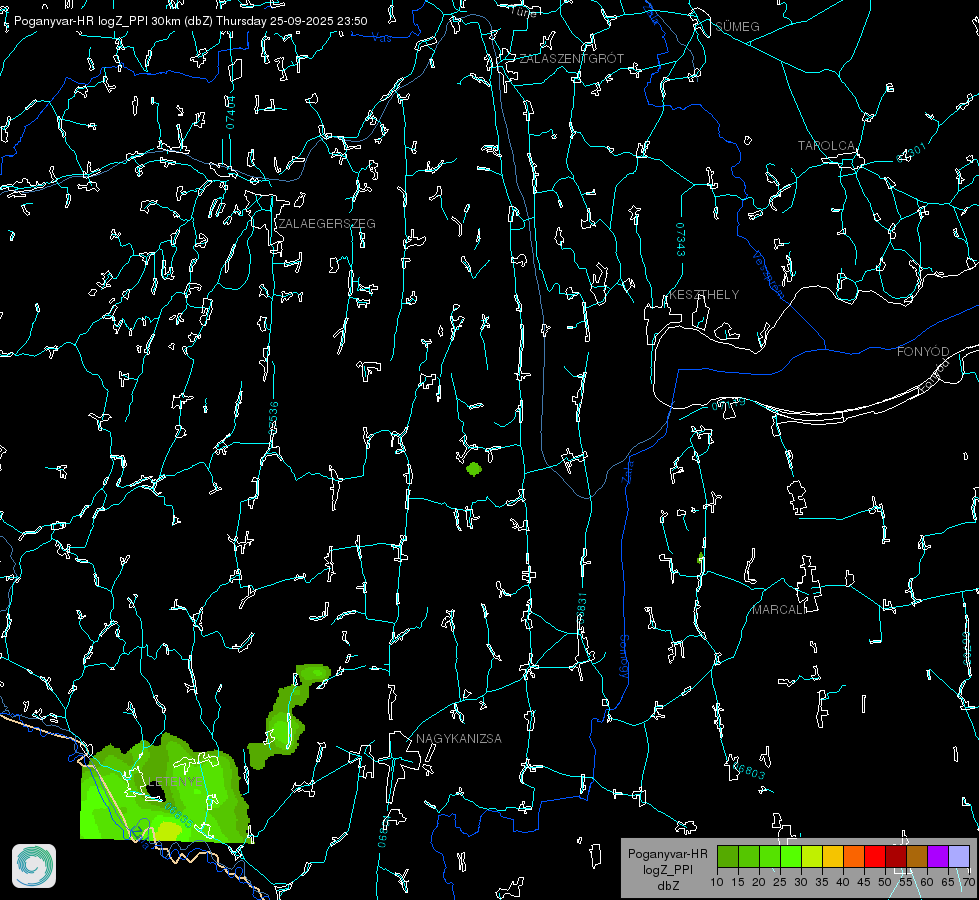Click the large radar echo over Letenye
The height and width of the screenshot is (900, 979).
[165, 787]
